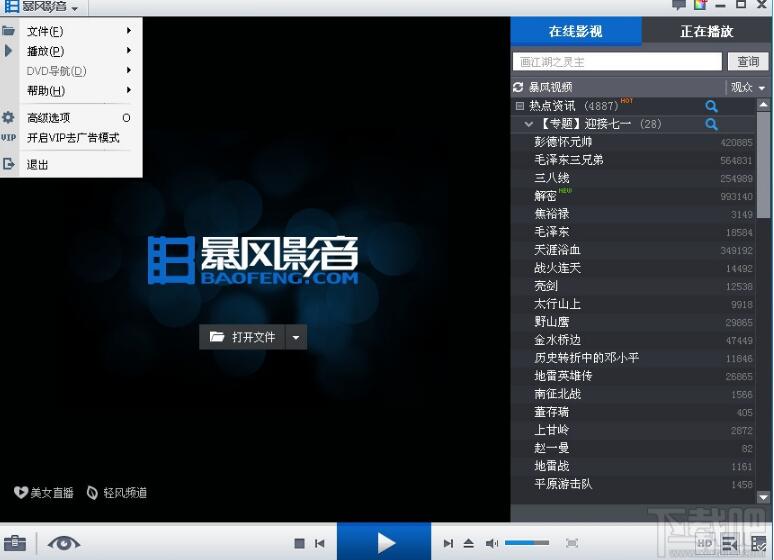
Task: Start playback with the large play button
Action: click(384, 542)
